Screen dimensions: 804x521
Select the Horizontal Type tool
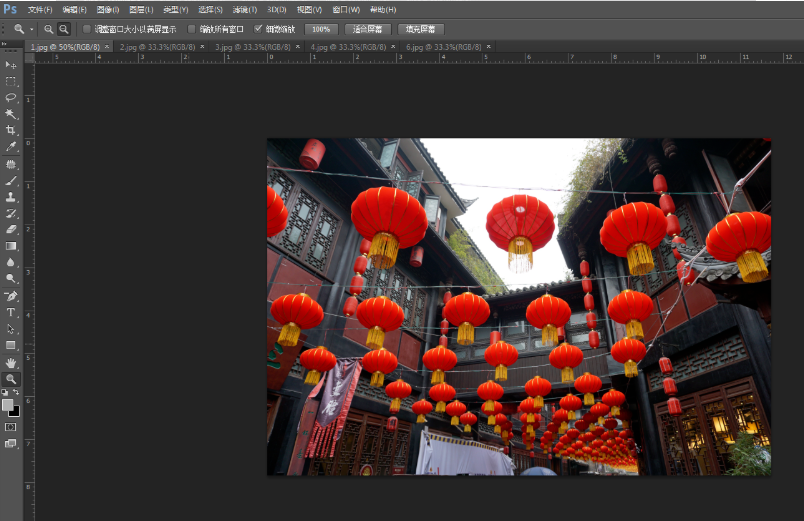11,313
